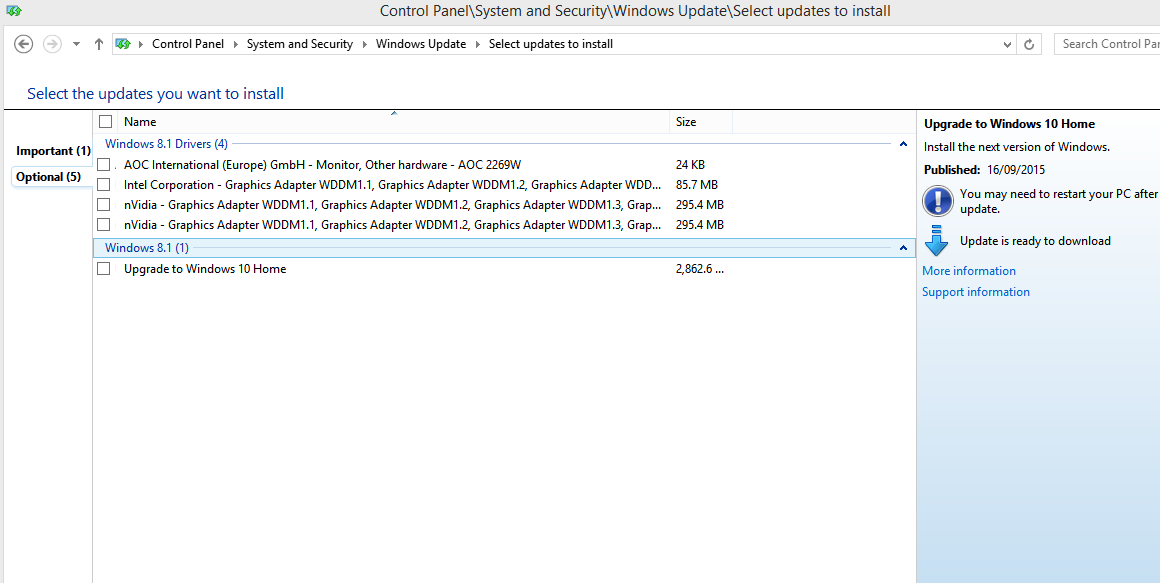The height and width of the screenshot is (583, 1160).
Task: Click the 2,862.6 size value
Action: coord(699,269)
